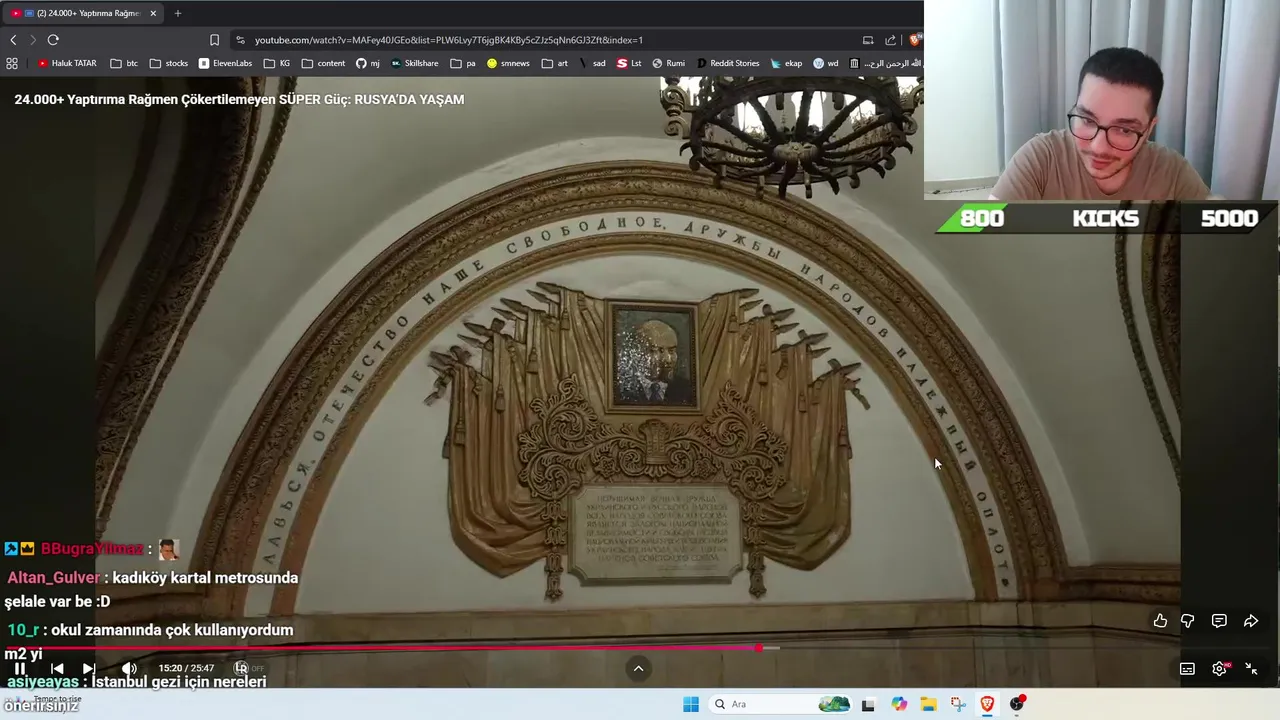This screenshot has height=720, width=1280.
Task: Click the video title text
Action: (x=239, y=99)
